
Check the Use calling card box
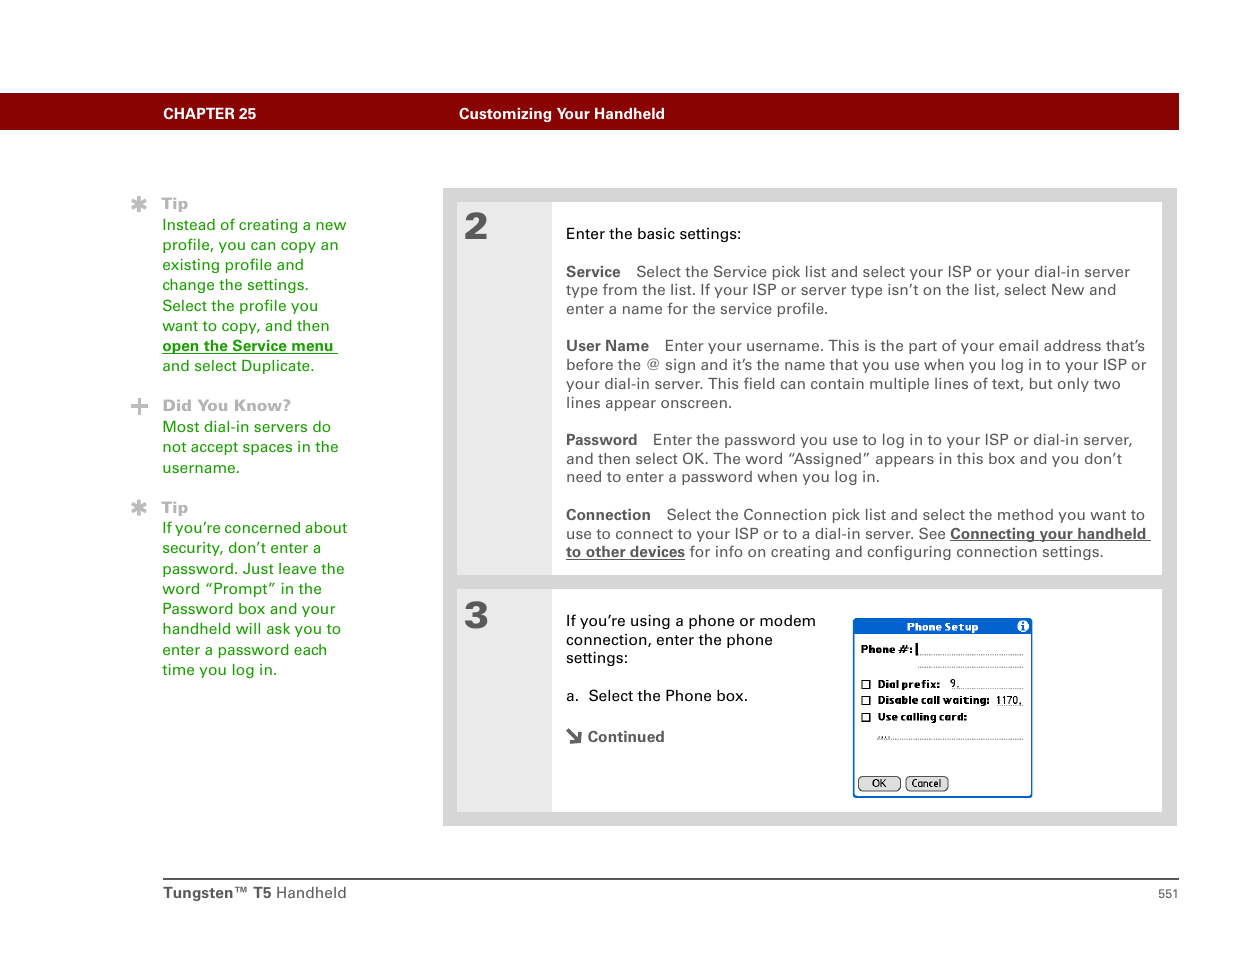click(x=866, y=717)
